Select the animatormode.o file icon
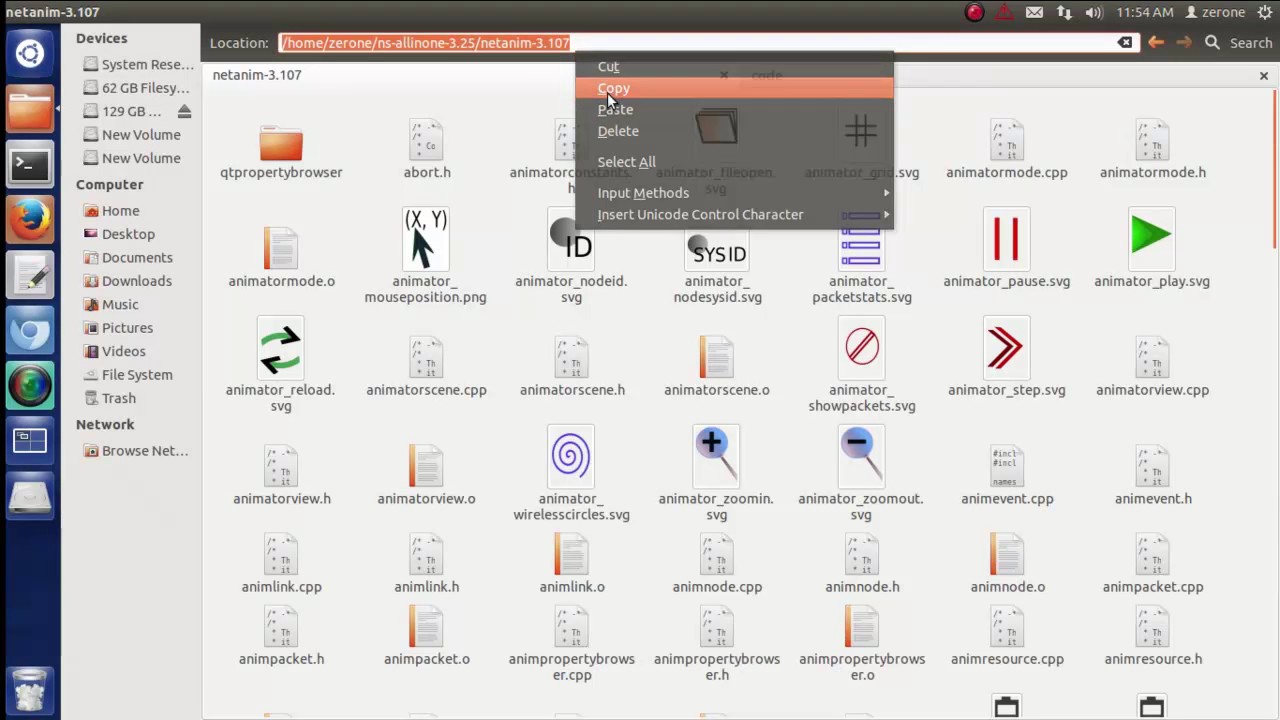This screenshot has width=1280, height=720. click(281, 249)
